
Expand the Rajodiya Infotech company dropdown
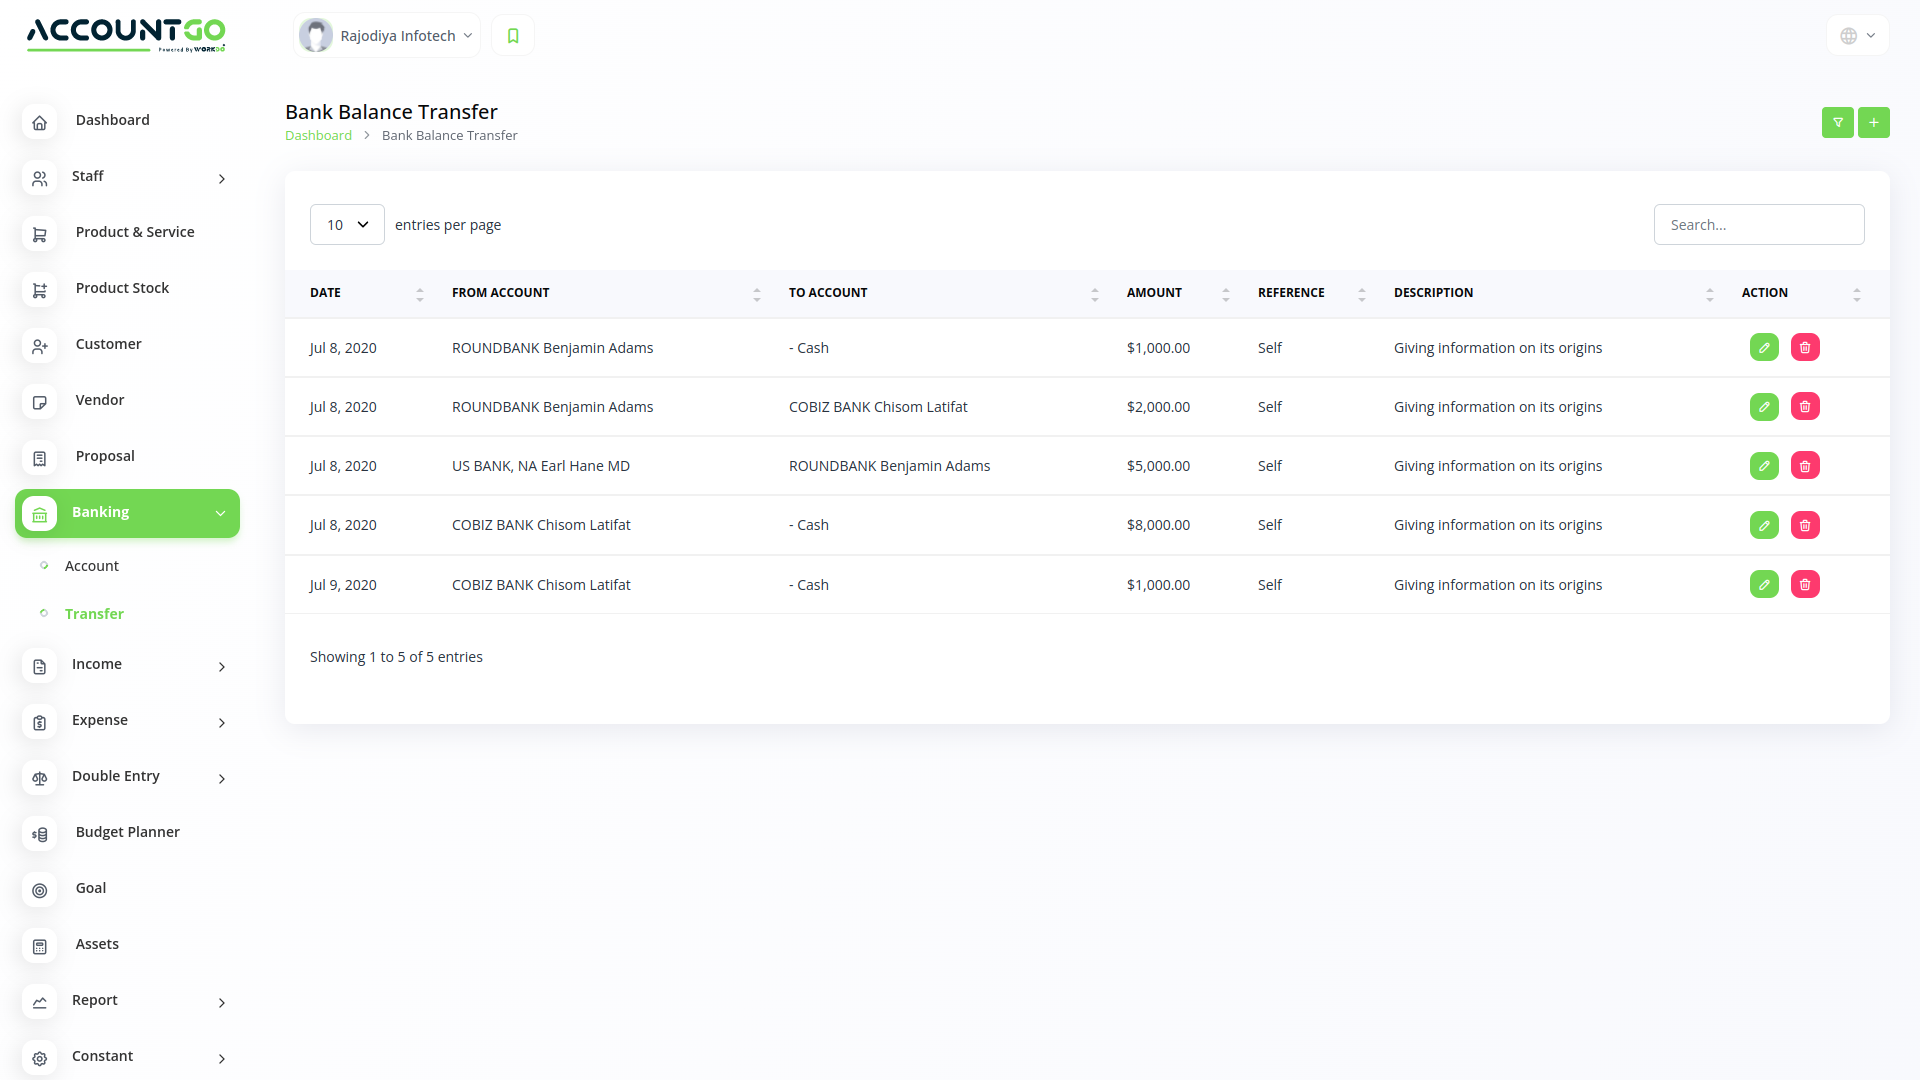click(x=386, y=35)
